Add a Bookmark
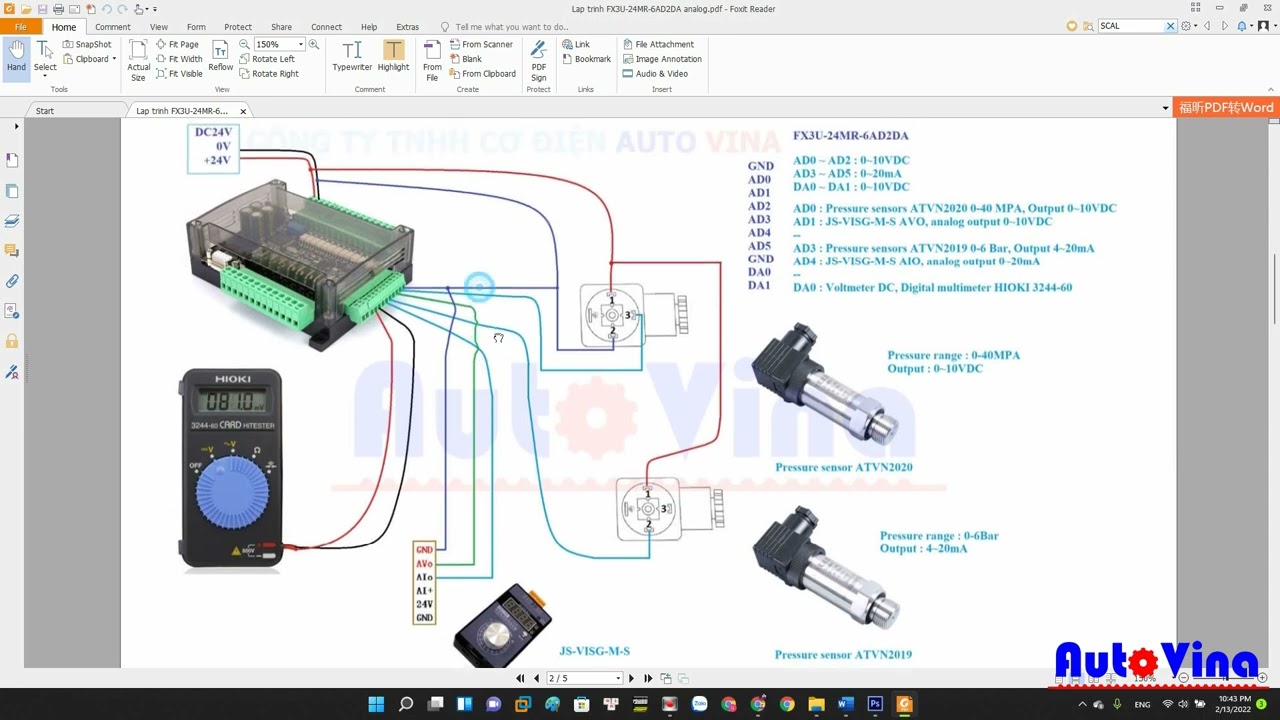This screenshot has width=1280, height=720. pos(586,59)
